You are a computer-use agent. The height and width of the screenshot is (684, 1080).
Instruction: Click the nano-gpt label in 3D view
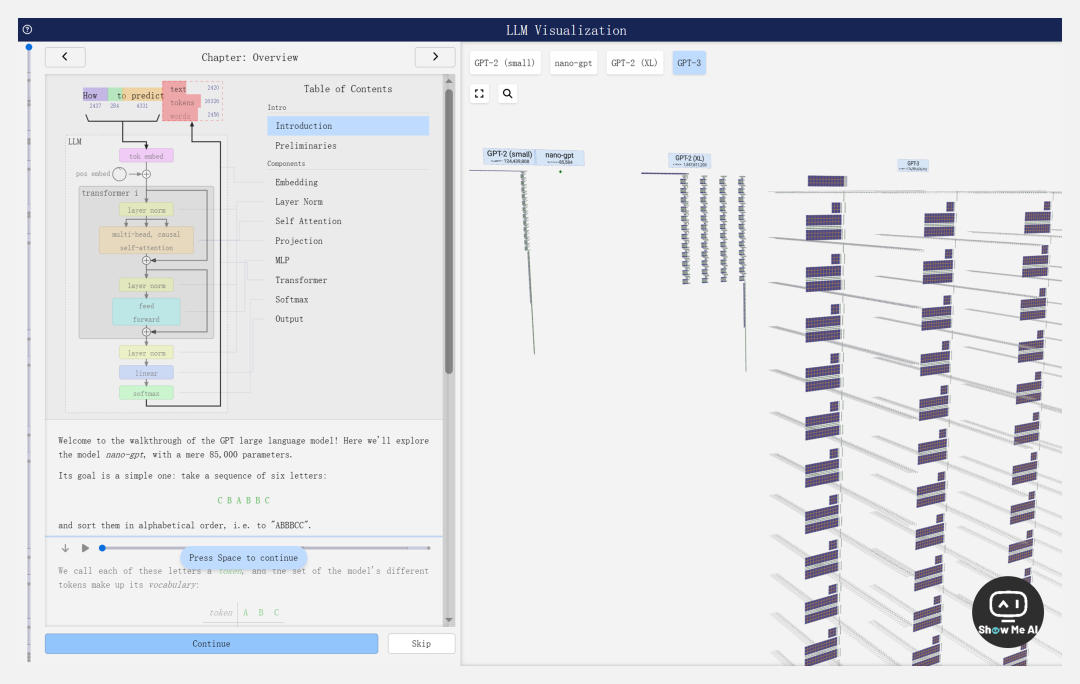pos(559,158)
